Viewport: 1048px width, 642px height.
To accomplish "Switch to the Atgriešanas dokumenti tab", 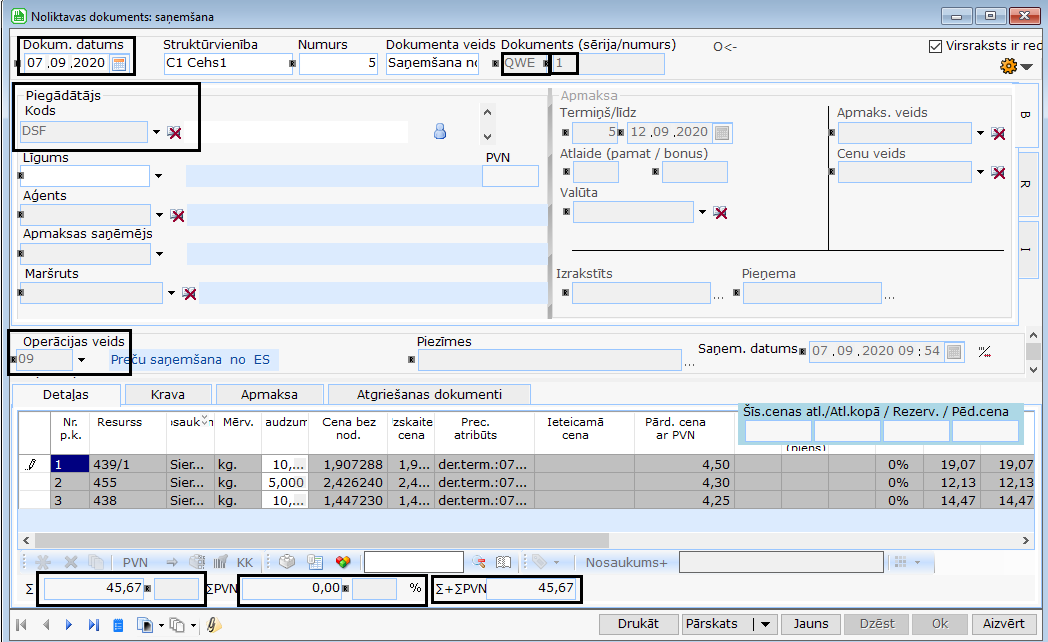I will [x=429, y=395].
